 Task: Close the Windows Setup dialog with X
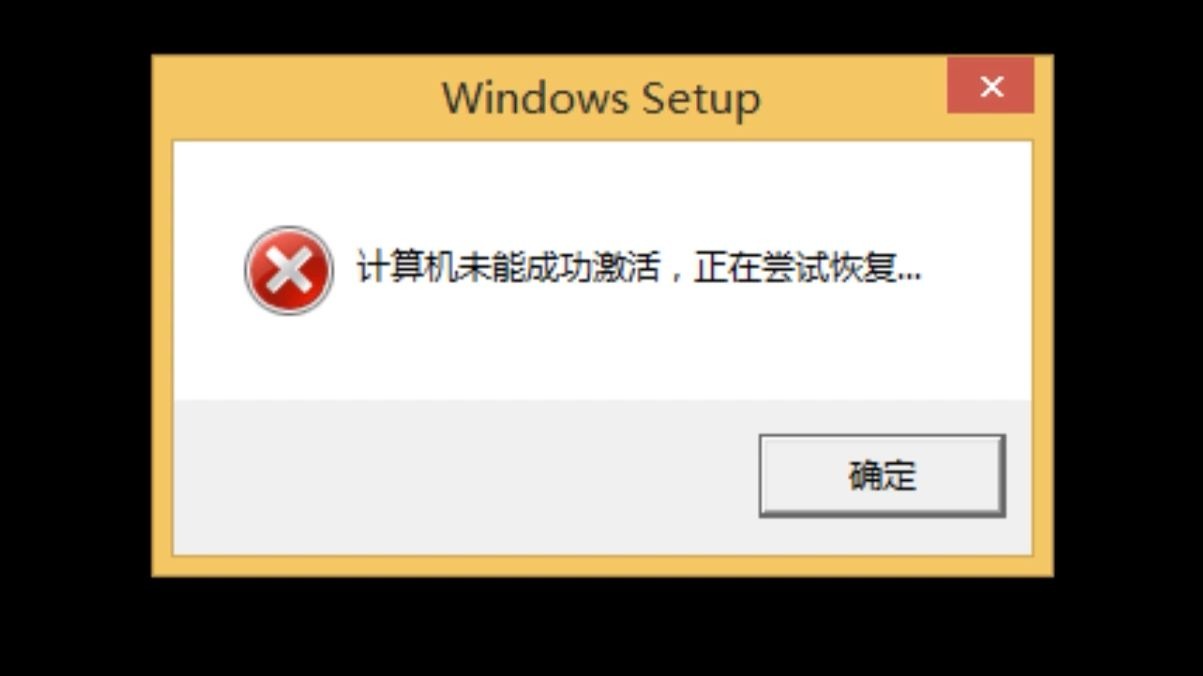pos(991,86)
